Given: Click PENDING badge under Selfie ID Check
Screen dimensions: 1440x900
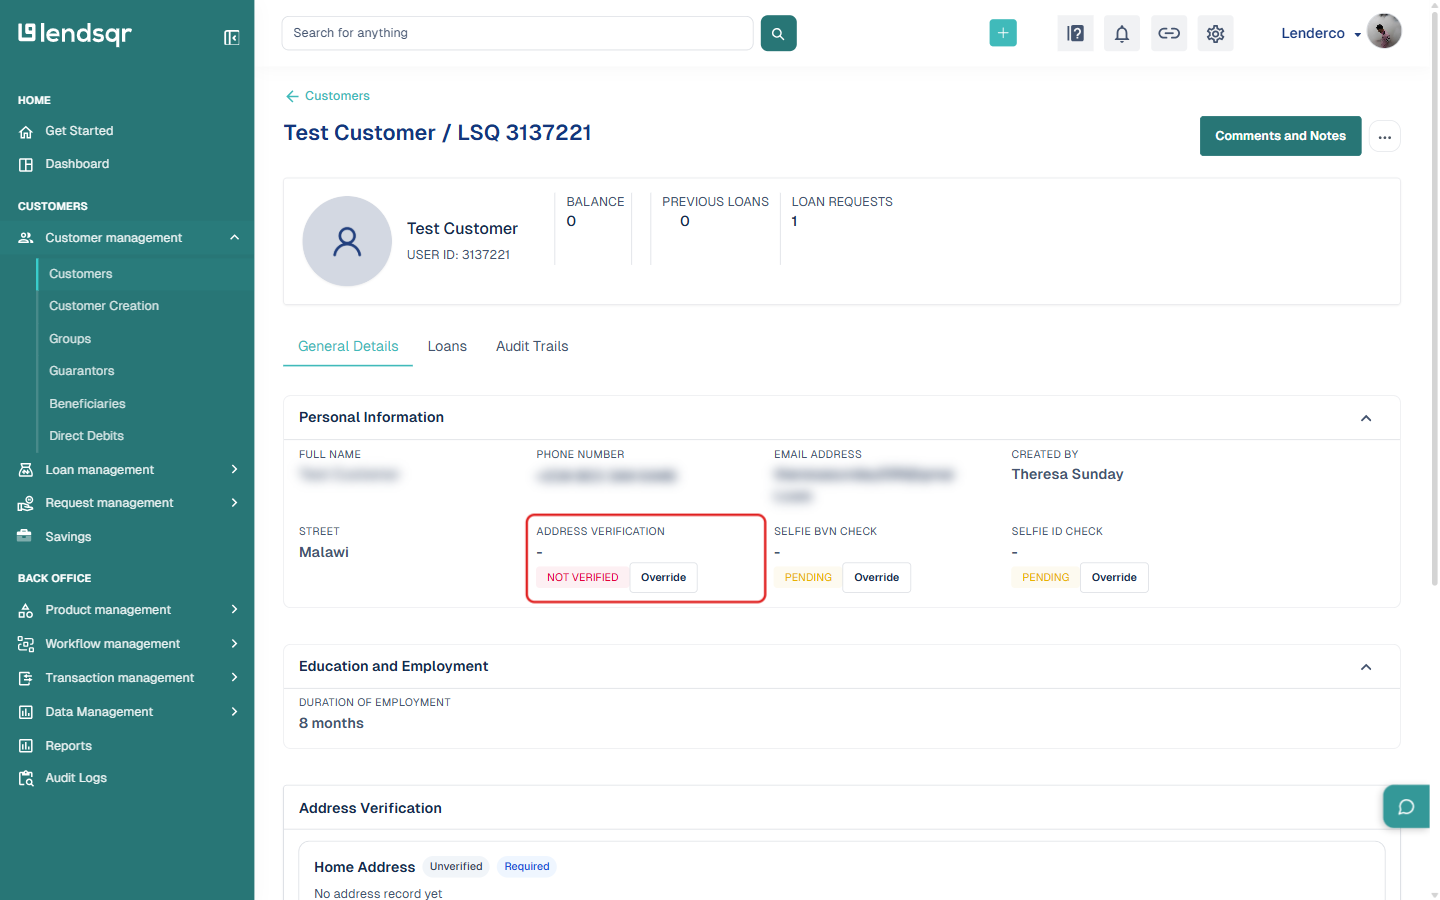Looking at the screenshot, I should click(1046, 578).
